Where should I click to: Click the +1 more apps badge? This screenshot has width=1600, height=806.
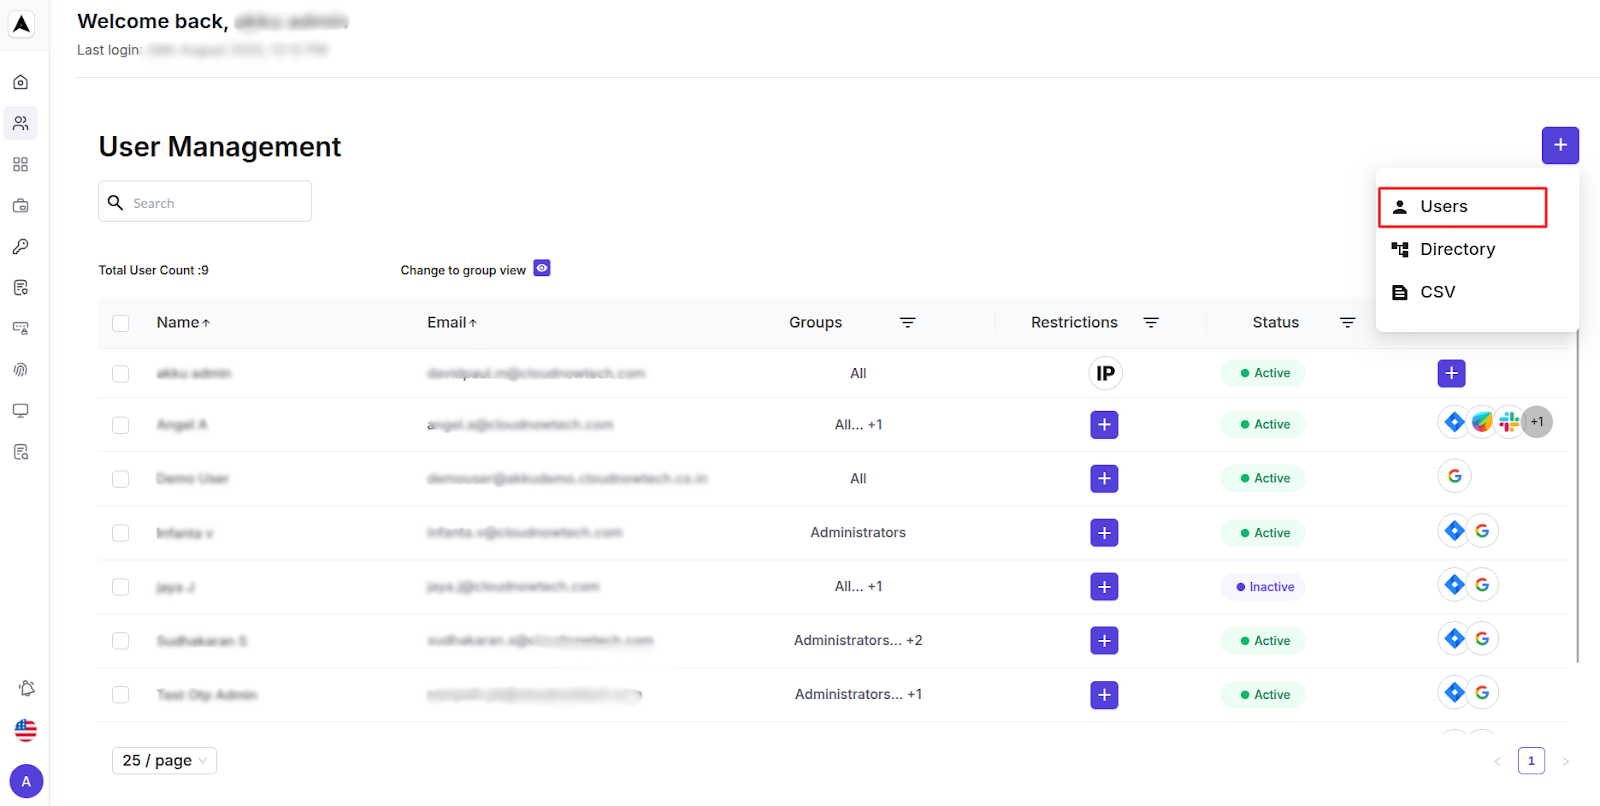(1537, 422)
